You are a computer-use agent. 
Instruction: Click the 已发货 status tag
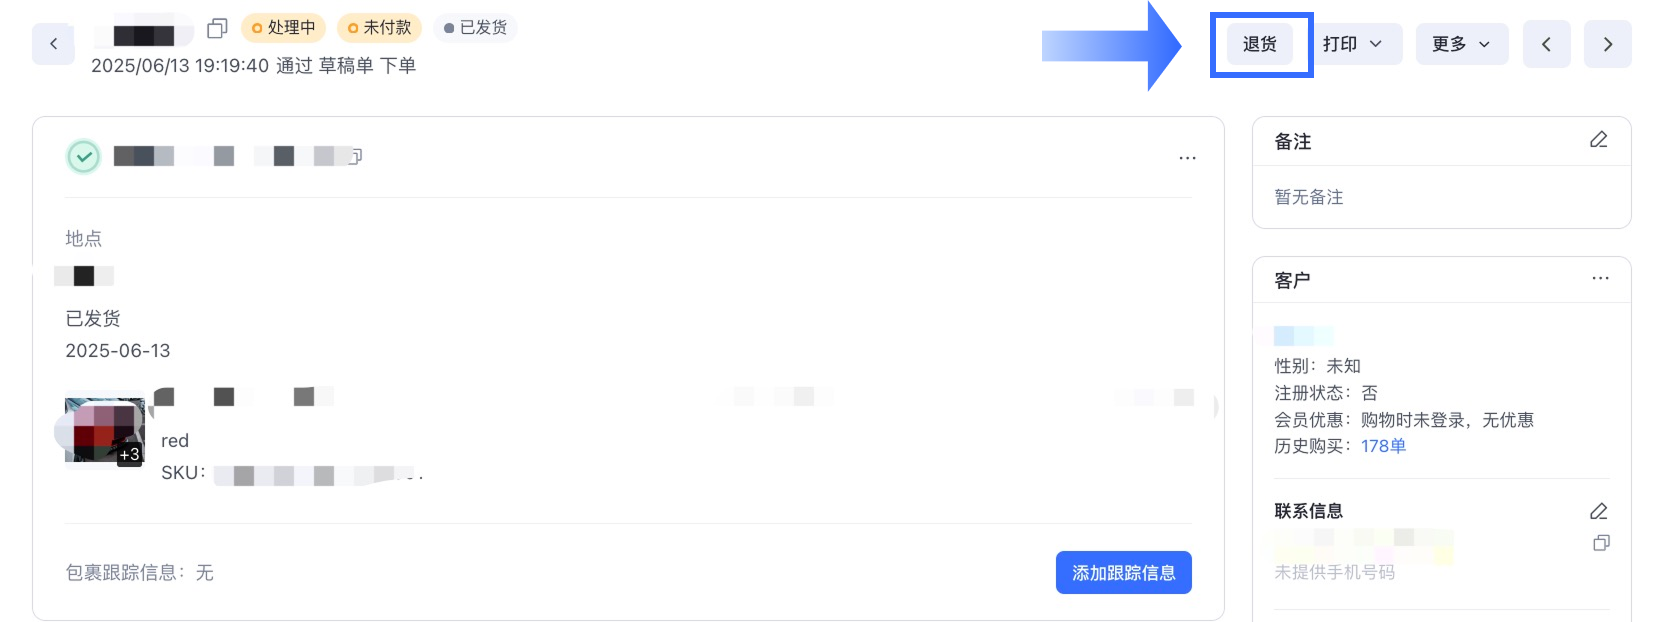475,28
